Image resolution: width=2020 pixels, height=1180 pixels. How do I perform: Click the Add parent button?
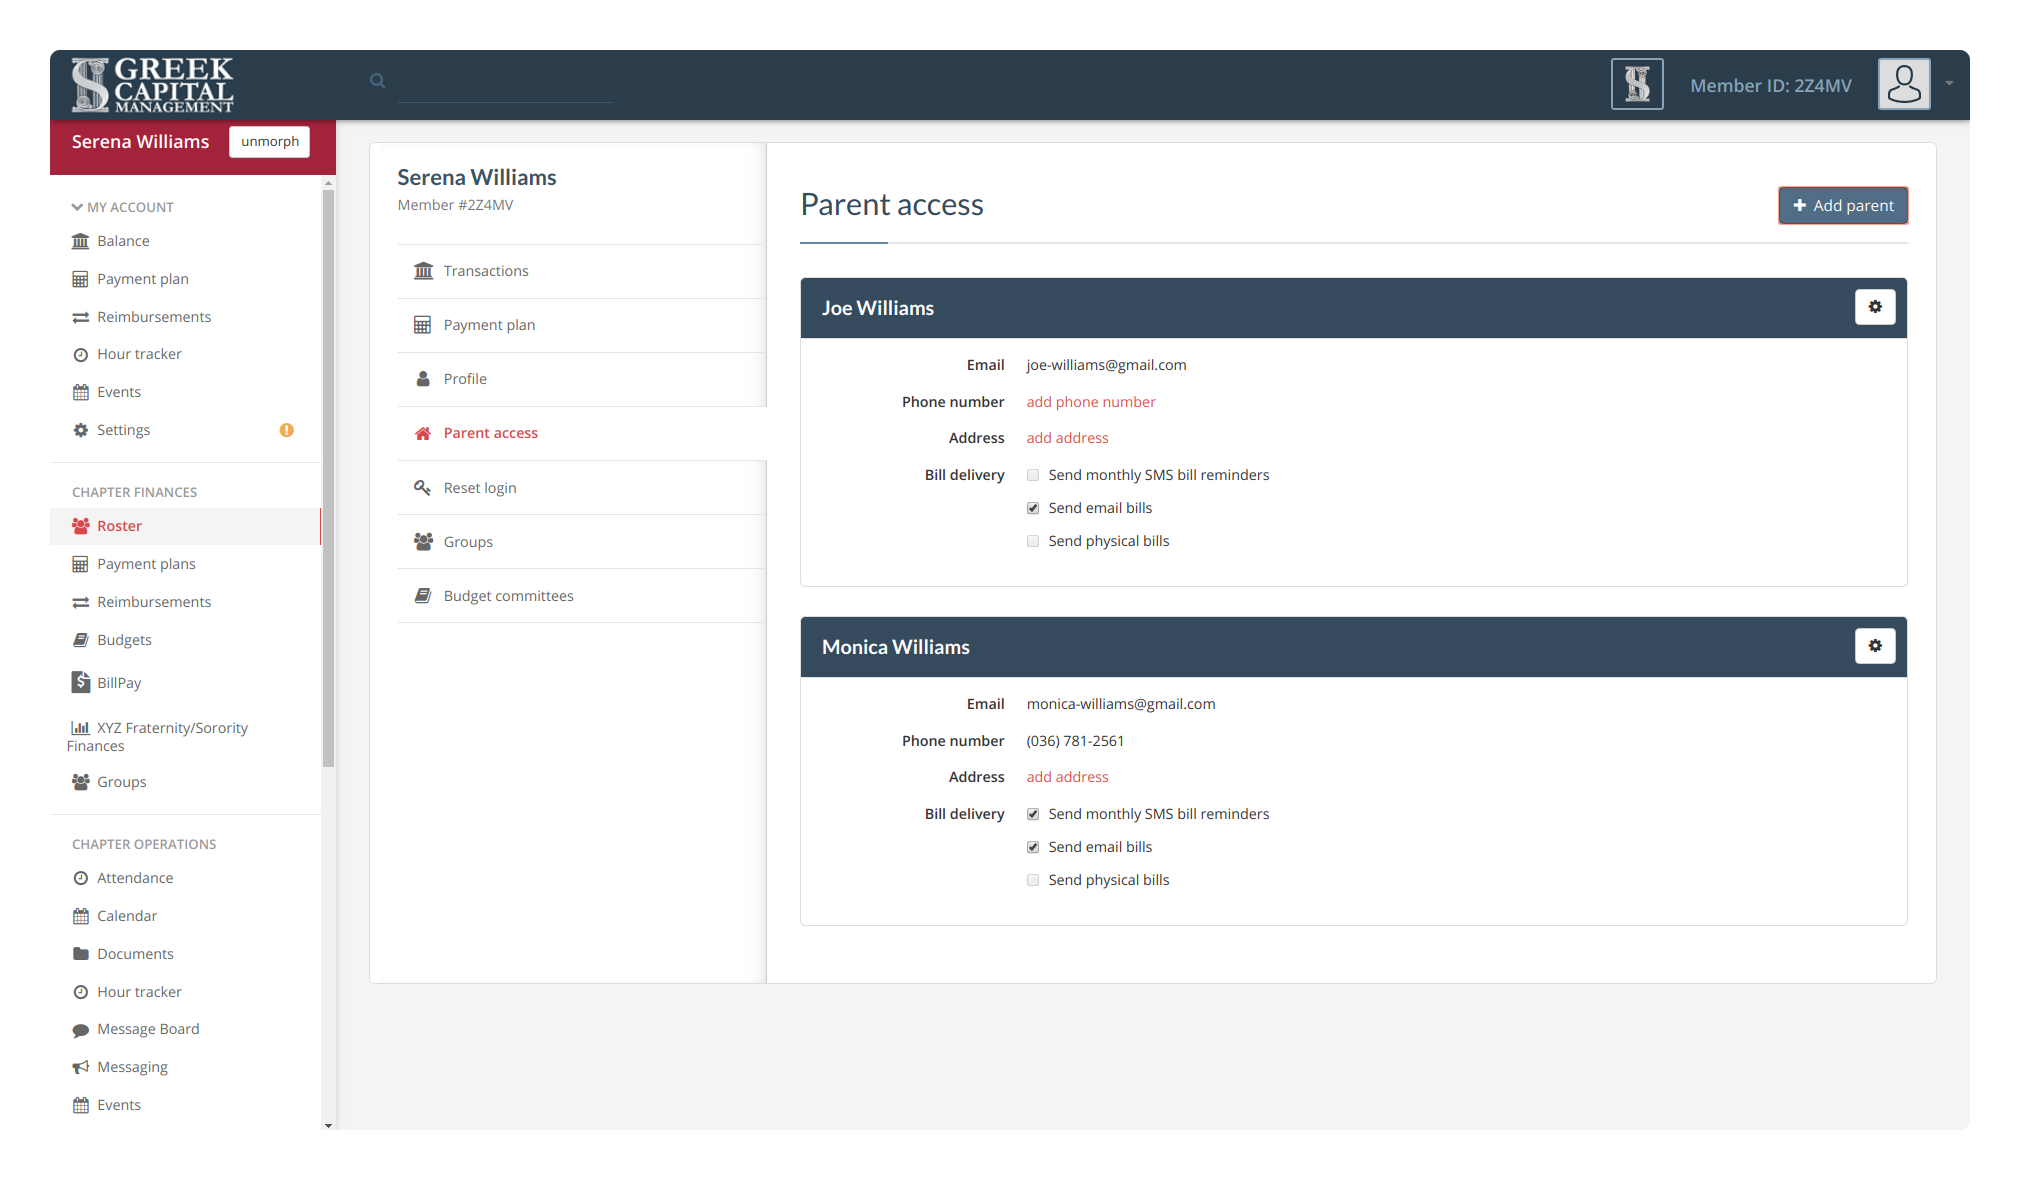click(1843, 205)
